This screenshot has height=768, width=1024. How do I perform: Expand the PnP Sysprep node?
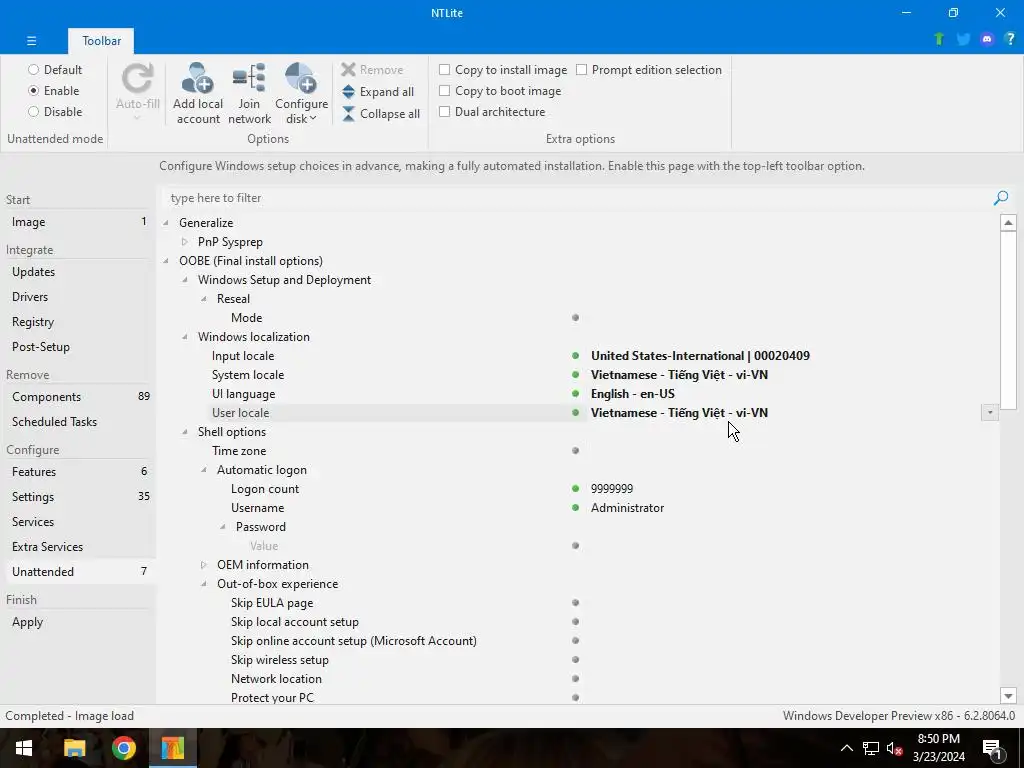pyautogui.click(x=185, y=242)
